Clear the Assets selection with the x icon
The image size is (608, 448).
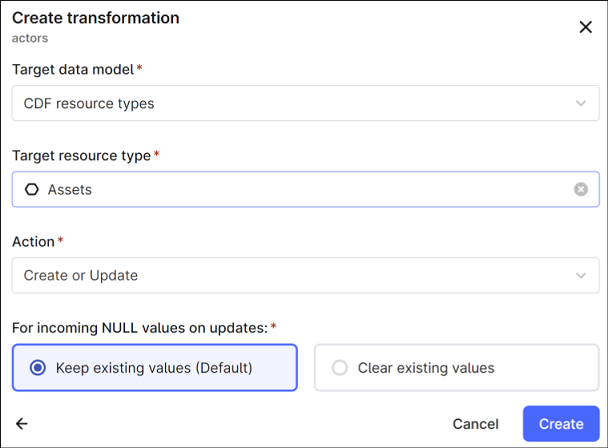point(581,189)
